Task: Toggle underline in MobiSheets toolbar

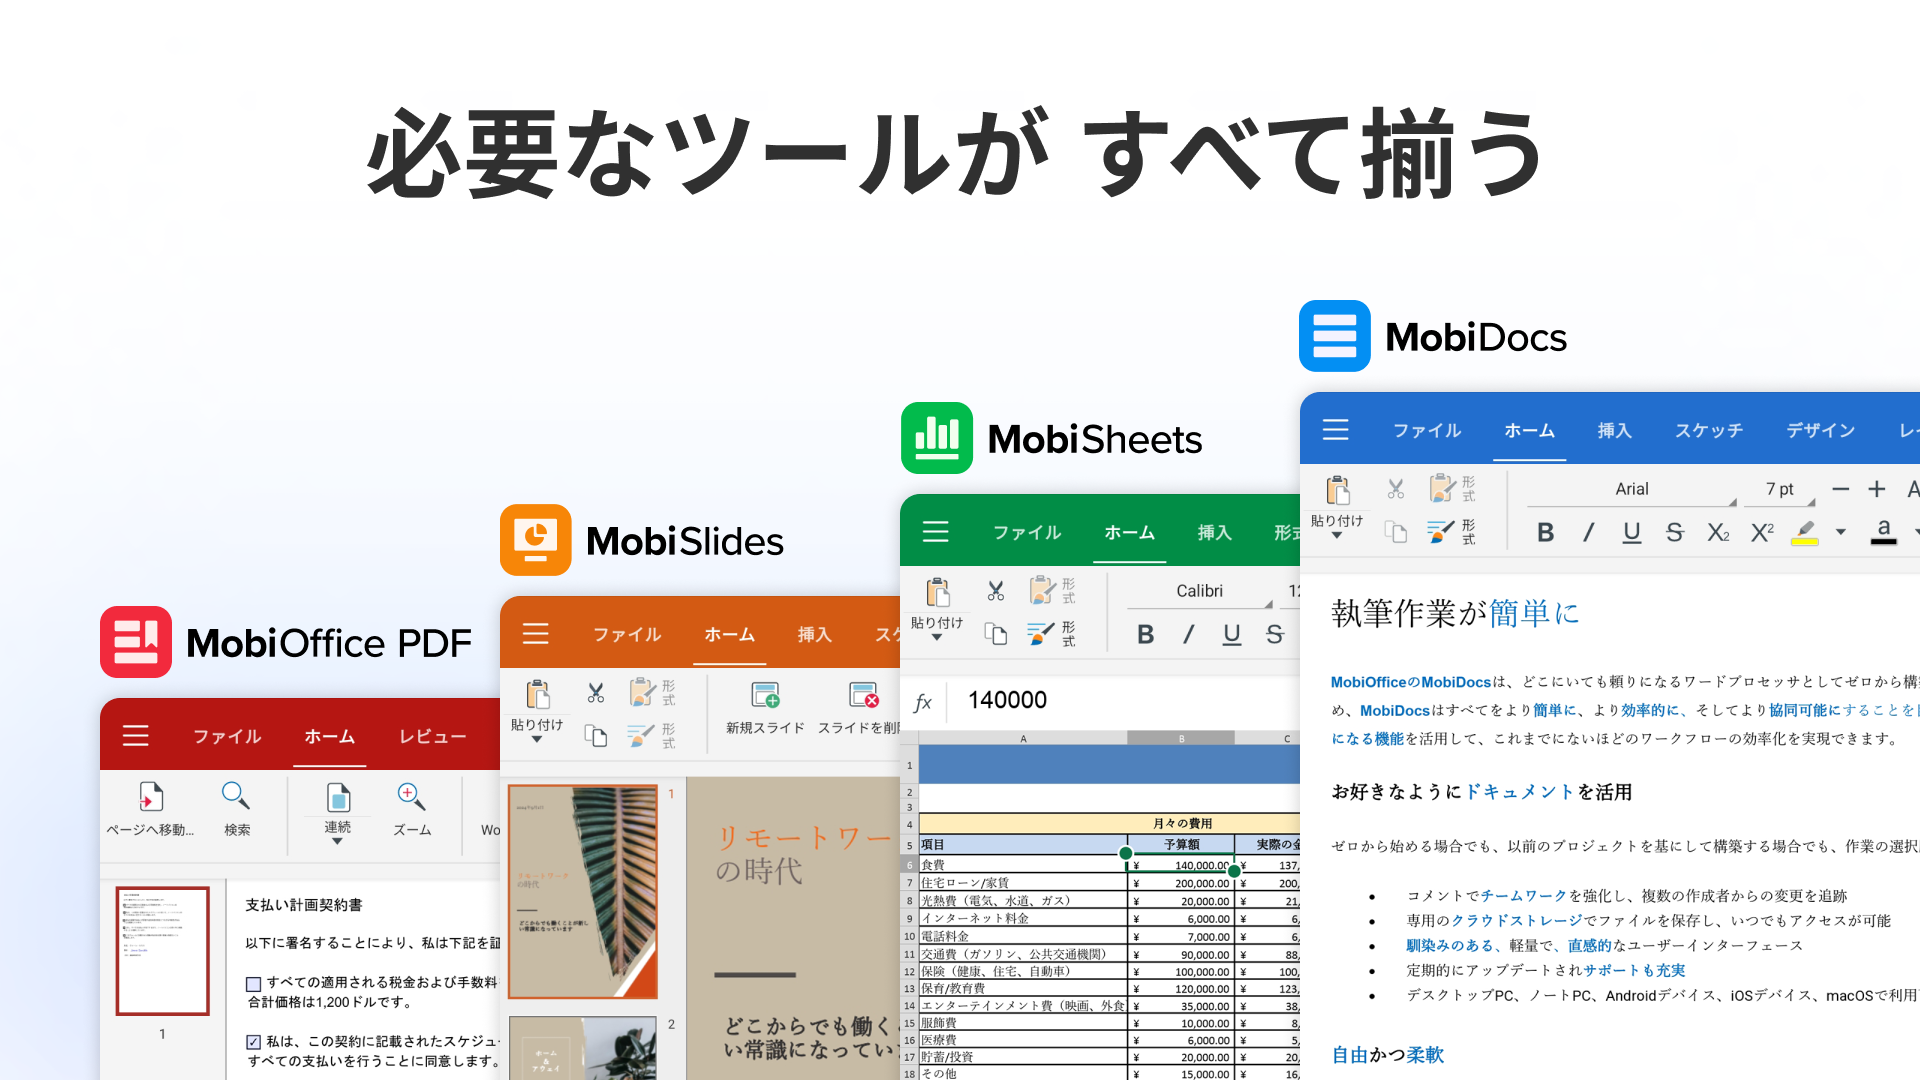Action: click(1232, 635)
